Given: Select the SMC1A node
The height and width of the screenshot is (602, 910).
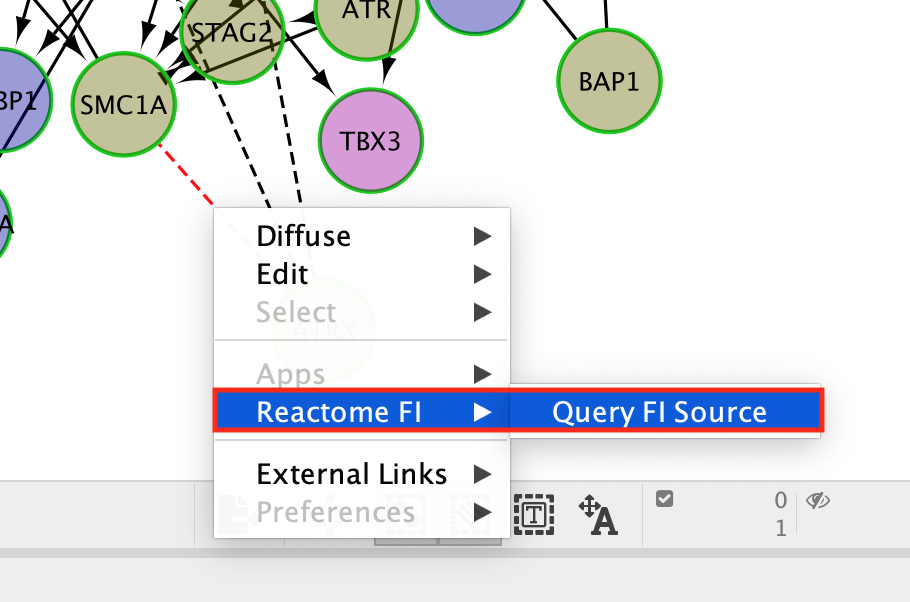Looking at the screenshot, I should pos(124,104).
